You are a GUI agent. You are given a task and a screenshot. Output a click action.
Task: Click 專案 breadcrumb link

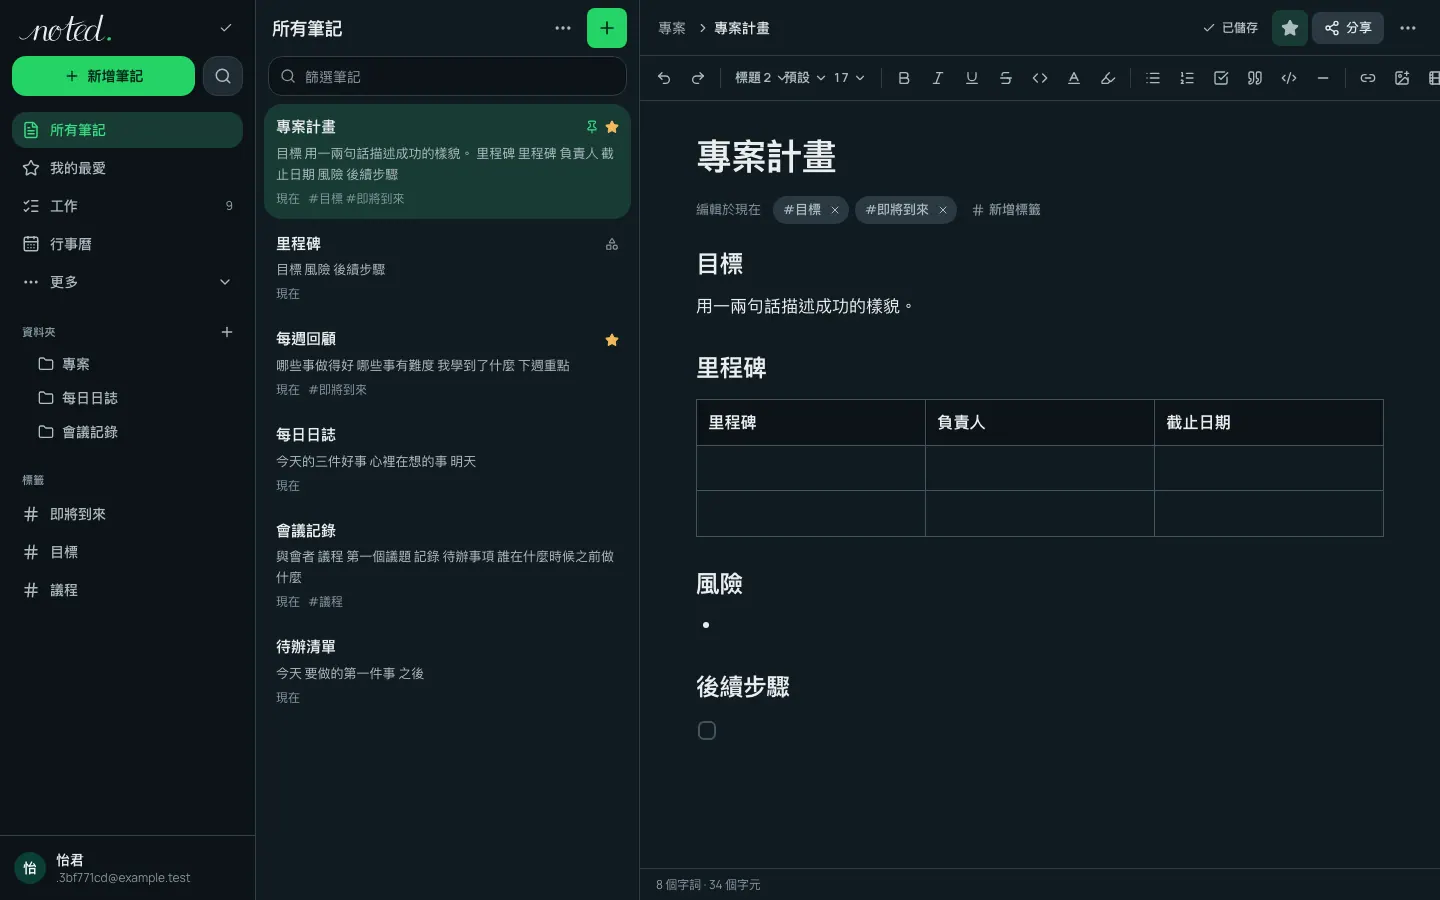[x=672, y=28]
